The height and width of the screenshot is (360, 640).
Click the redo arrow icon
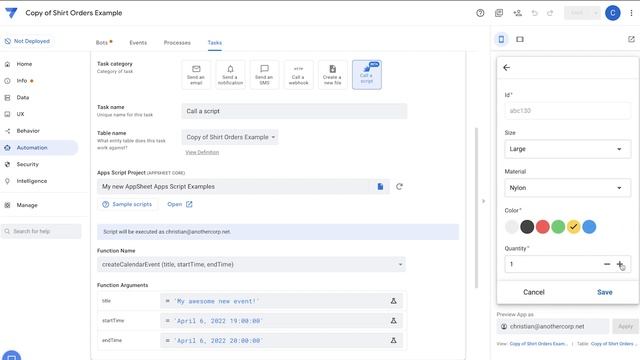(550, 13)
